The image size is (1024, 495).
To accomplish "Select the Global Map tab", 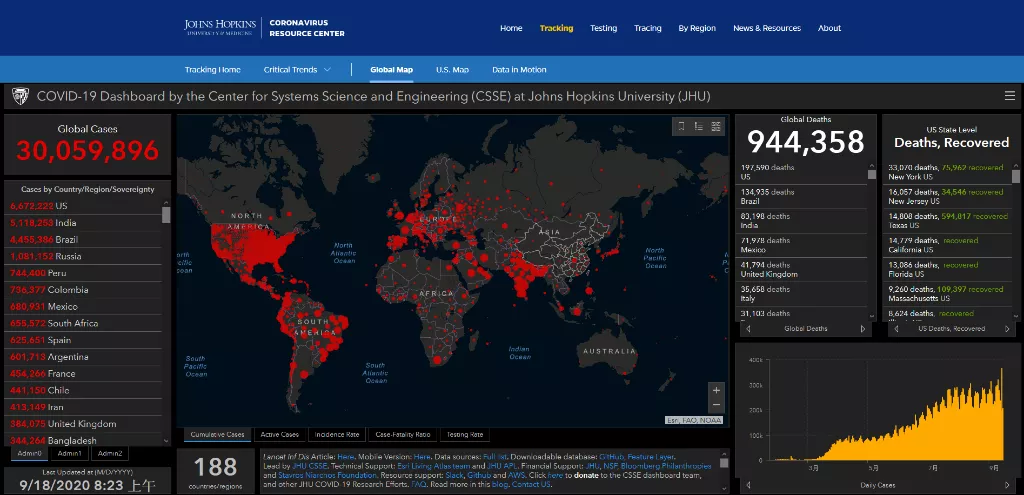I will tap(391, 70).
